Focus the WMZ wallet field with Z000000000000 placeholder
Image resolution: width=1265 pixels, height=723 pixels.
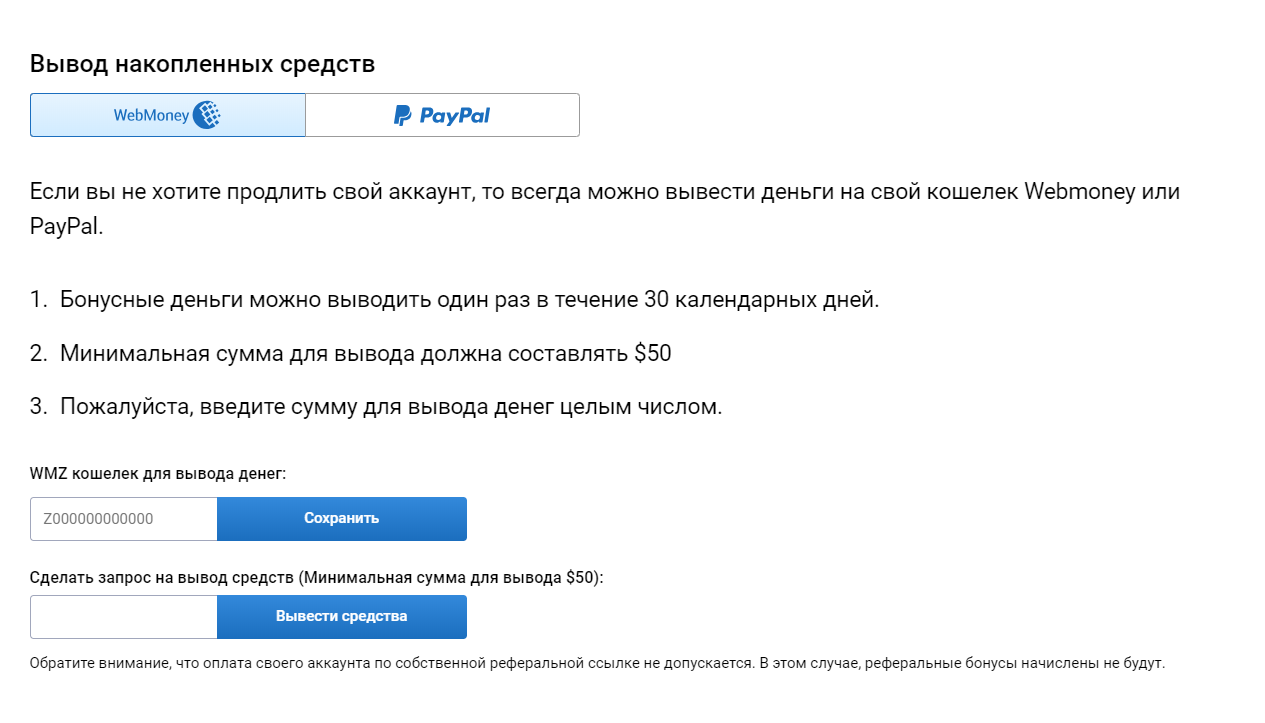pos(124,519)
